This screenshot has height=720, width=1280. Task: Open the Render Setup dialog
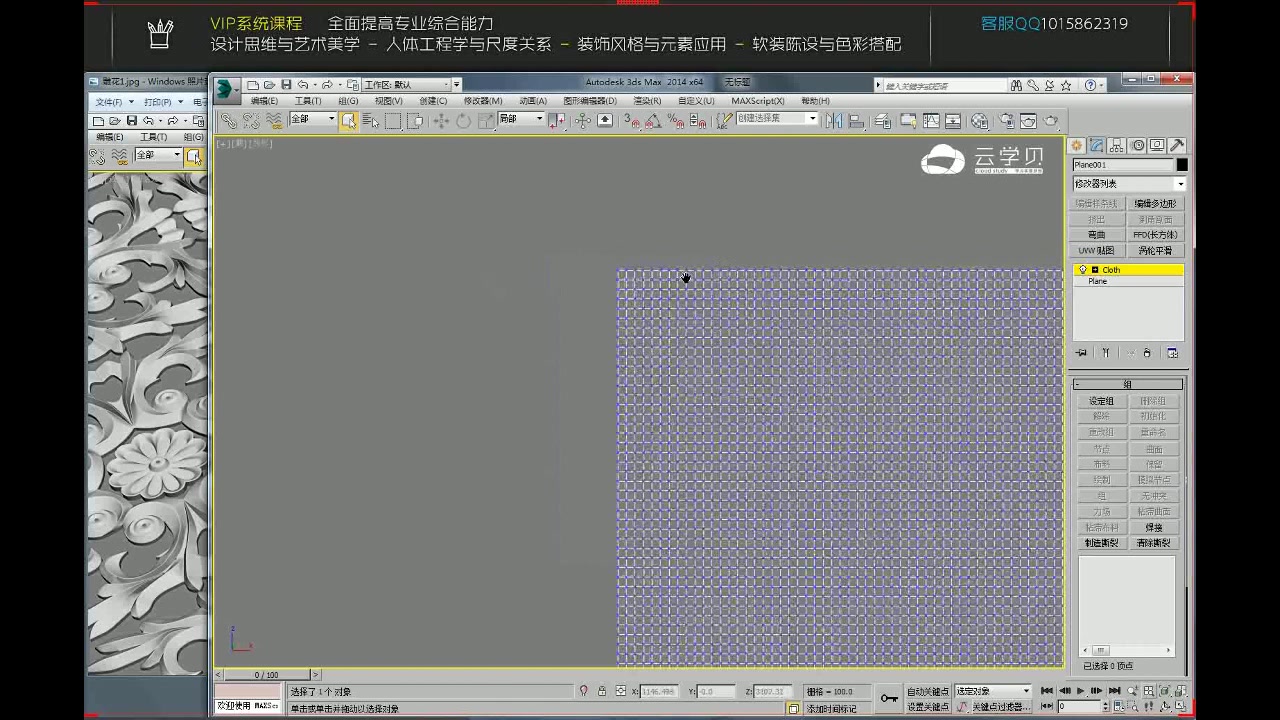click(x=1007, y=120)
